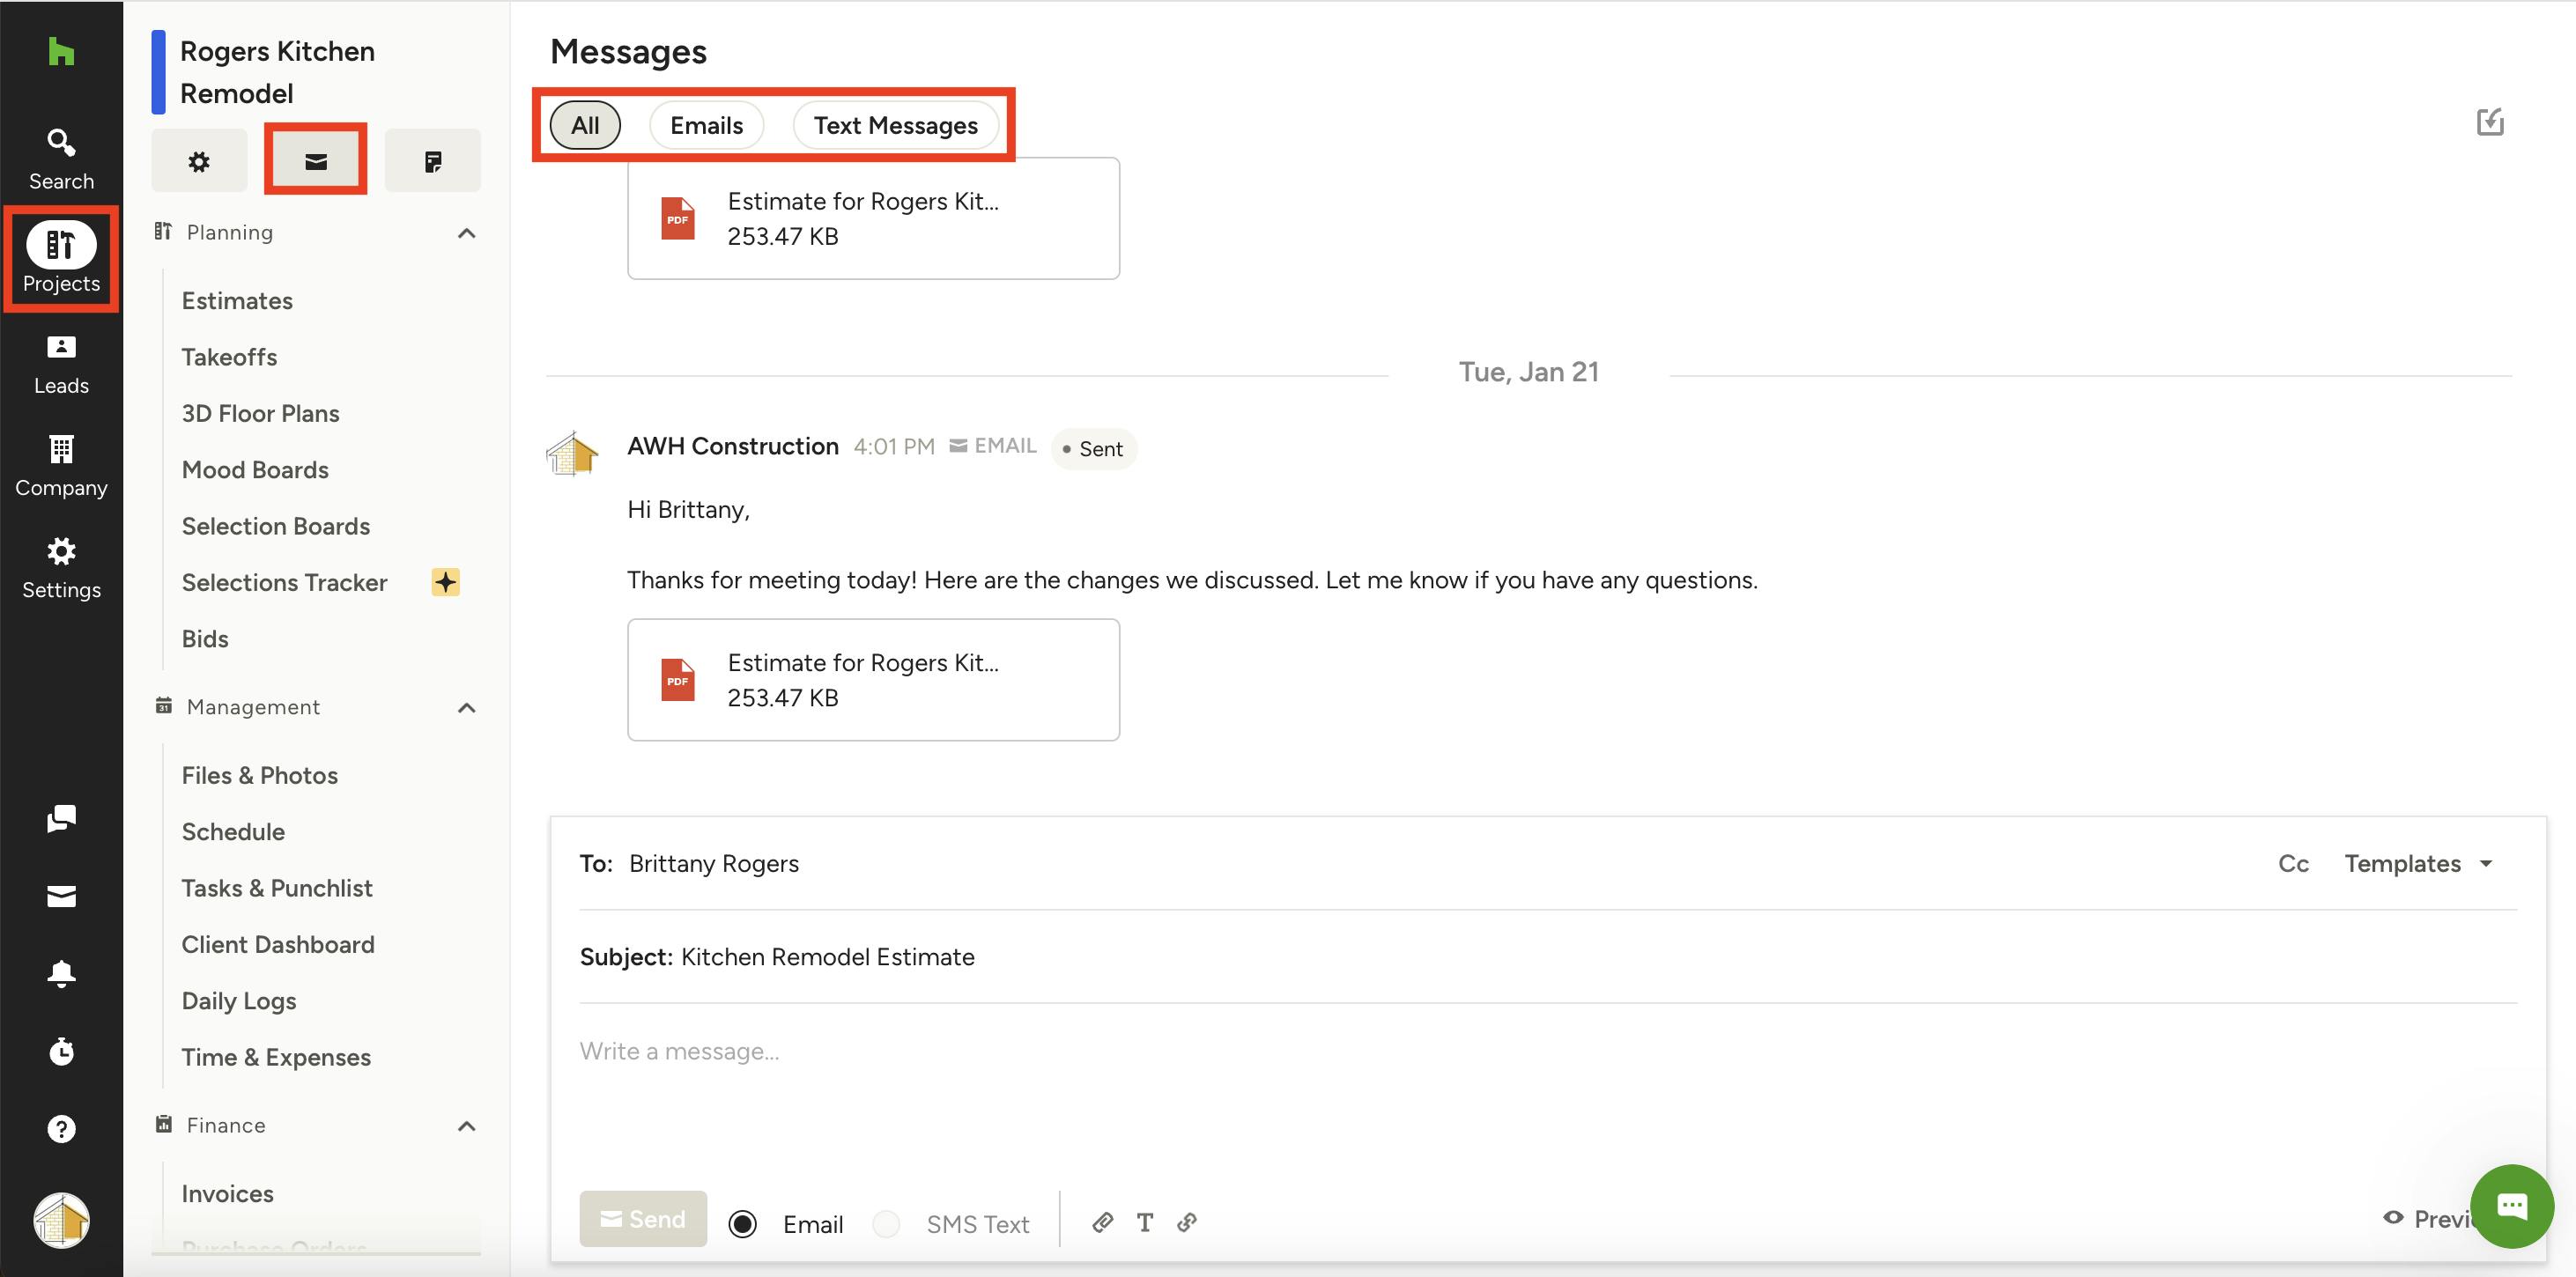This screenshot has width=2576, height=1277.
Task: Open Projects in the left rail
Action: click(x=61, y=259)
